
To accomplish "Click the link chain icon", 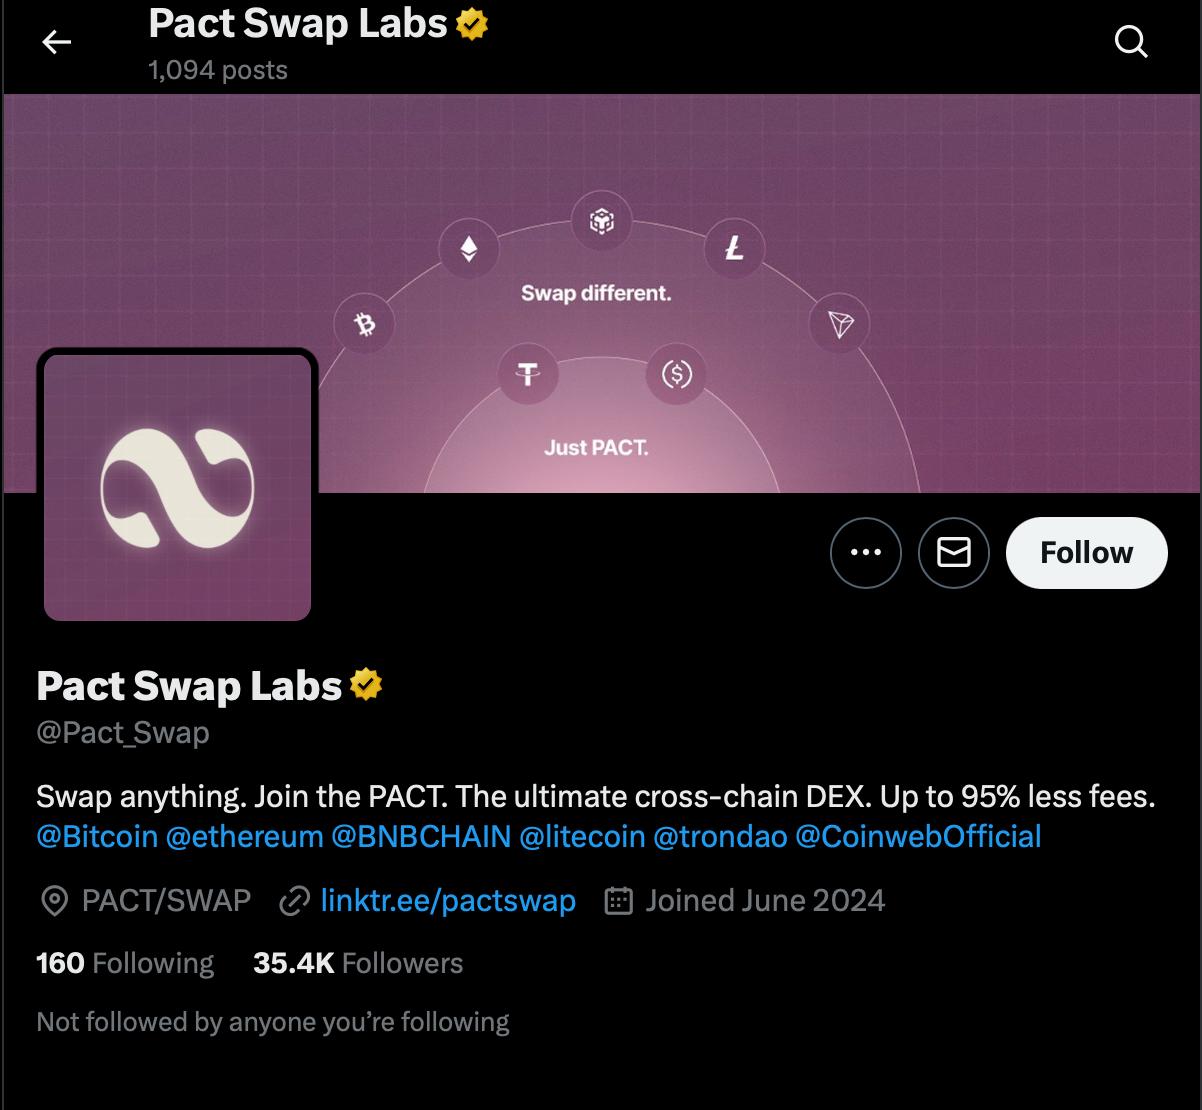I will pos(294,902).
